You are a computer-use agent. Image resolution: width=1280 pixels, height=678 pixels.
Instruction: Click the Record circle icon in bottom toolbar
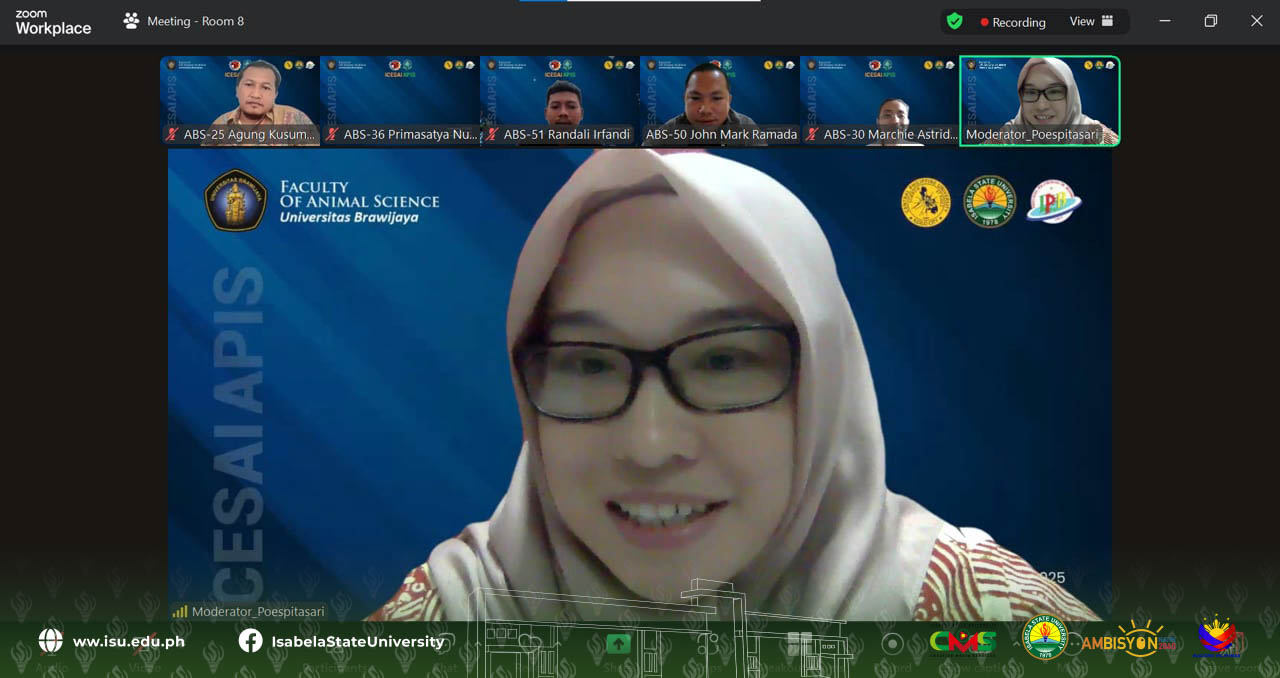[x=893, y=644]
